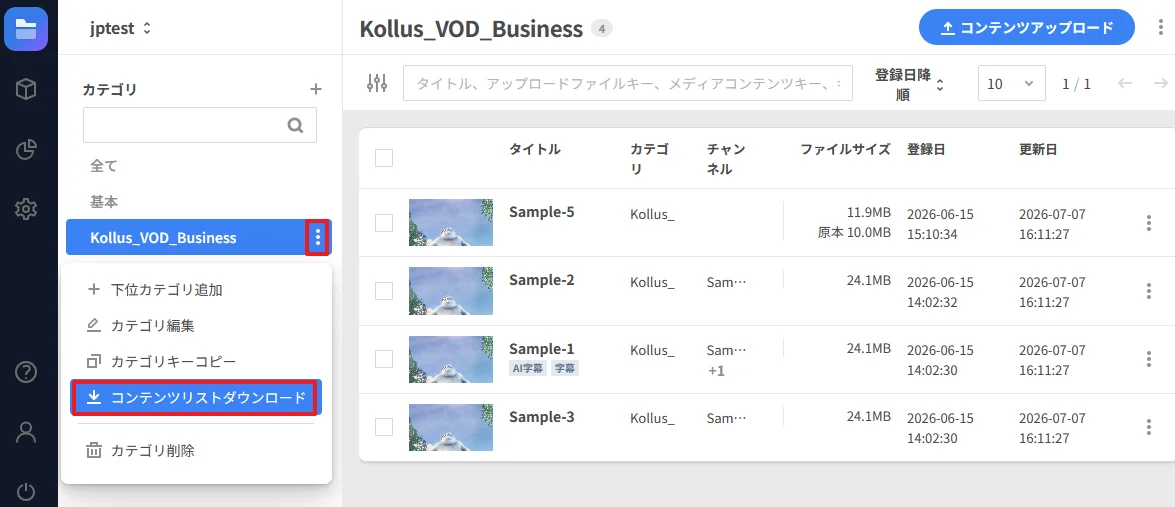Click the power logout icon

(x=26, y=491)
